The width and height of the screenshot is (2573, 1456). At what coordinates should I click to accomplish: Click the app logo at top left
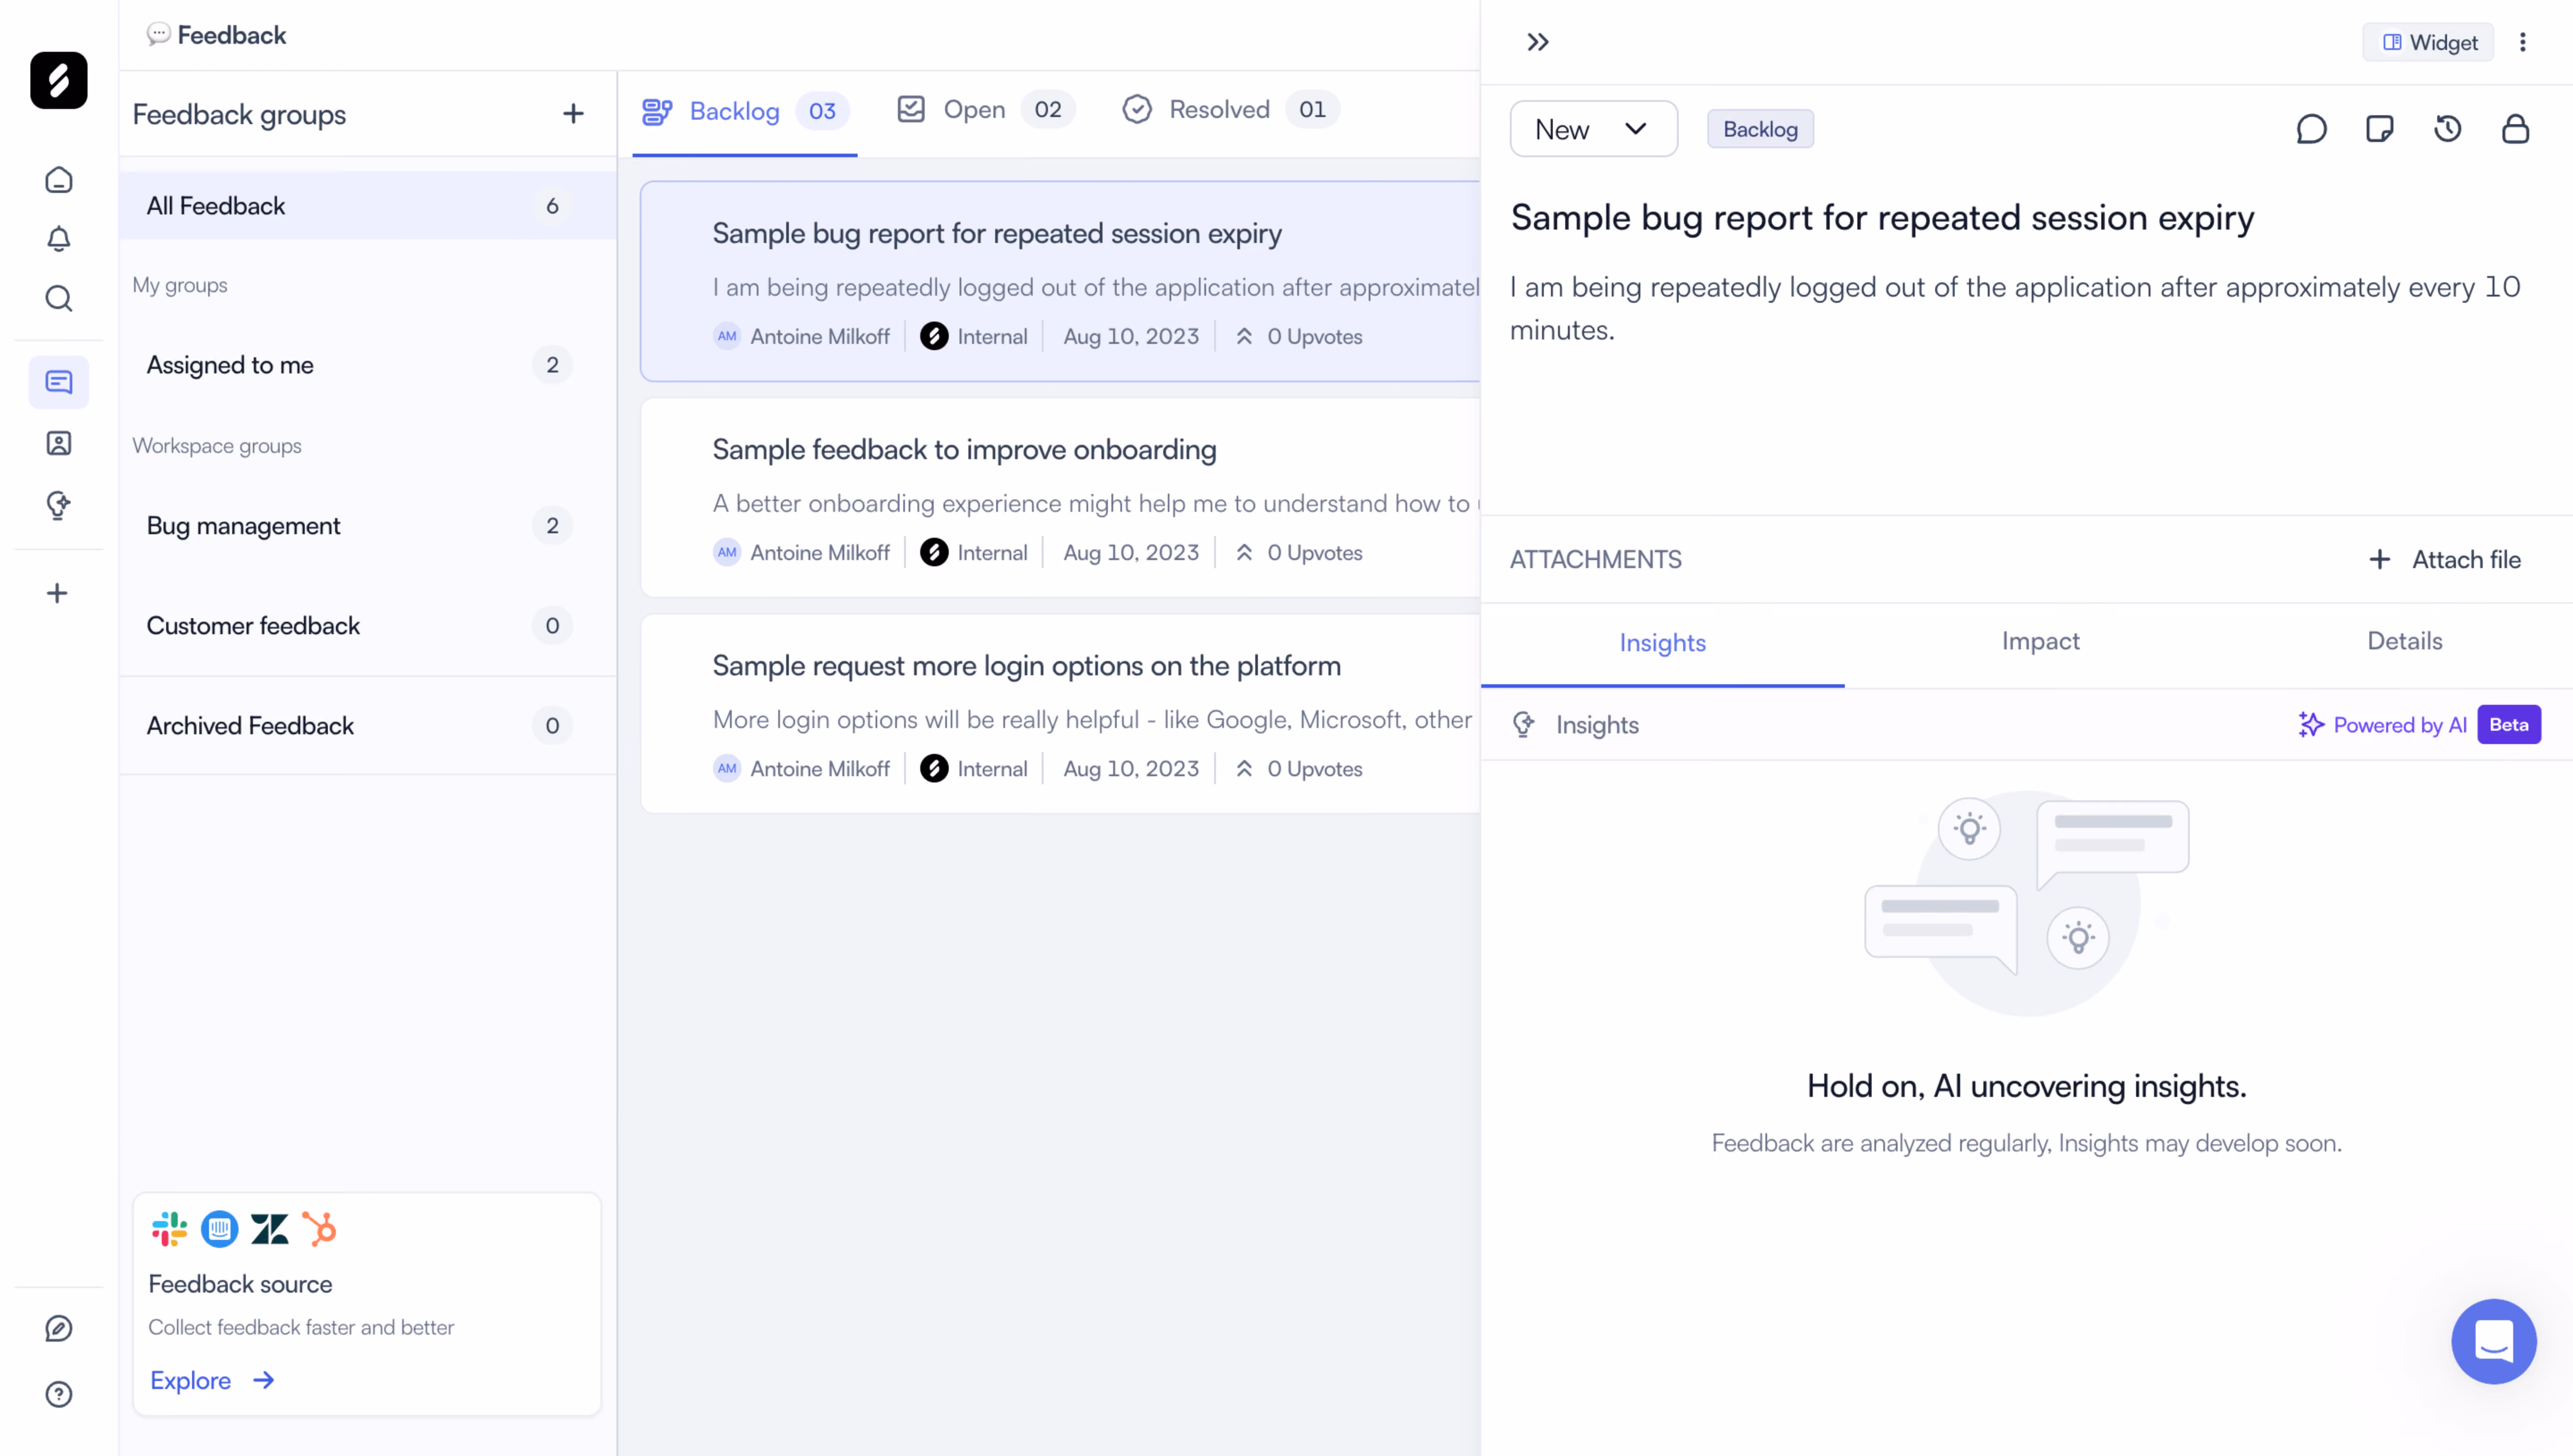coord(59,80)
